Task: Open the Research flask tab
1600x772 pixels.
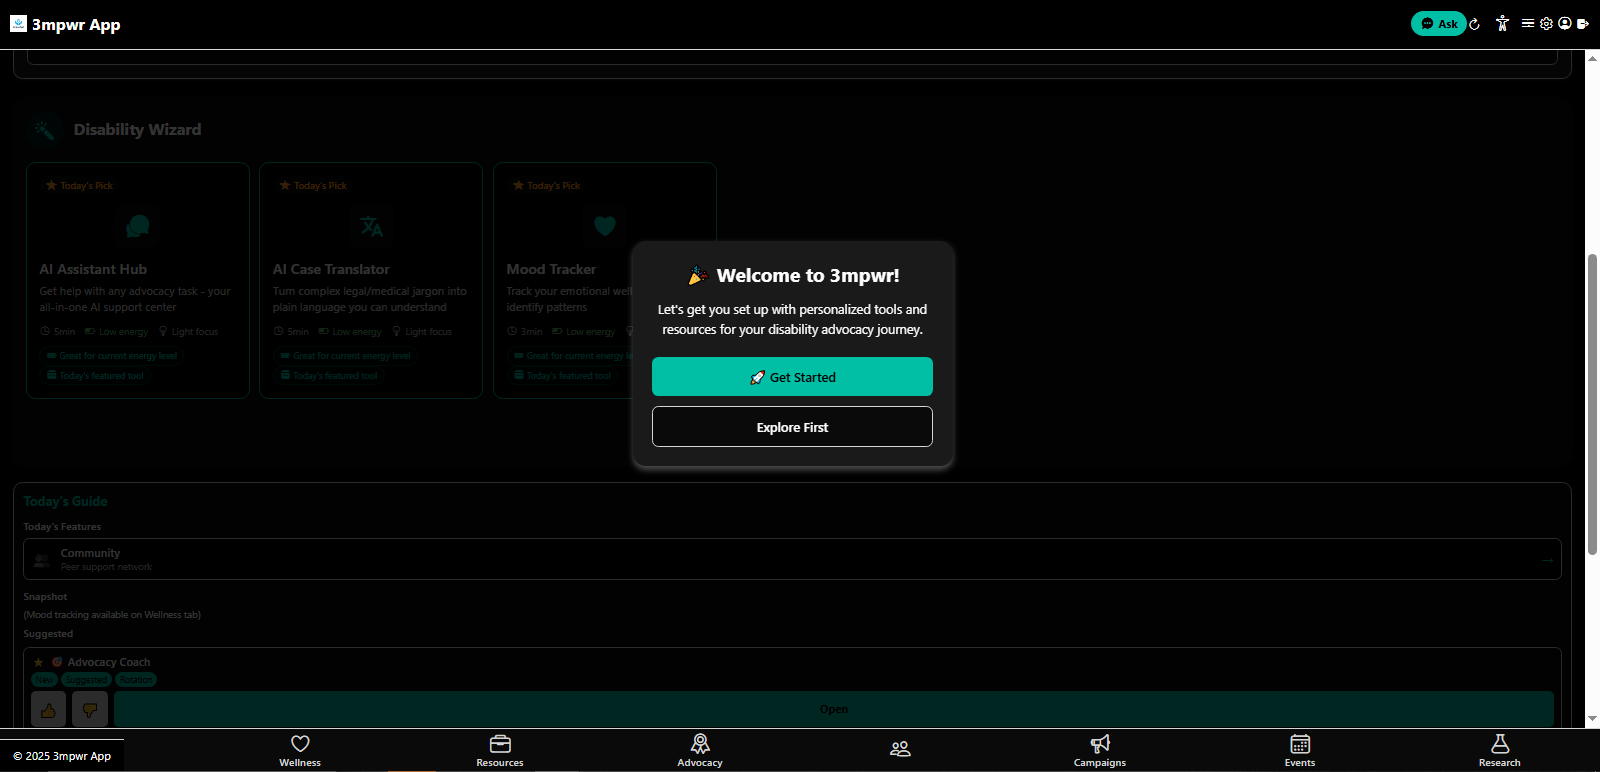Action: pyautogui.click(x=1500, y=751)
